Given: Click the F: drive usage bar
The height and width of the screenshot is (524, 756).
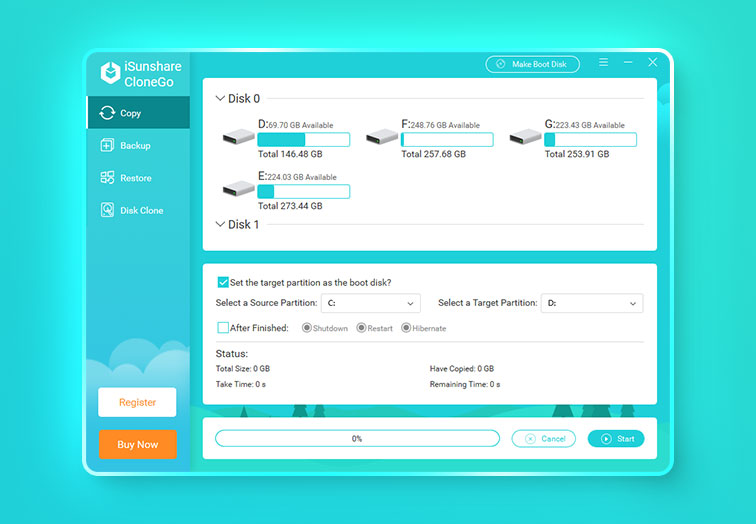Looking at the screenshot, I should point(447,140).
